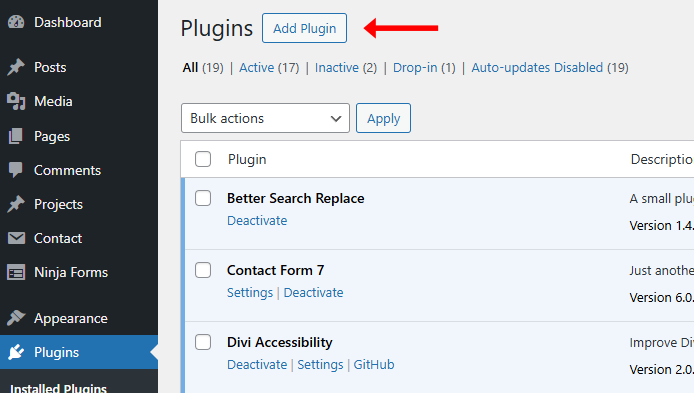Click the Appearance paintbrush icon
This screenshot has width=694, height=393.
[16, 318]
